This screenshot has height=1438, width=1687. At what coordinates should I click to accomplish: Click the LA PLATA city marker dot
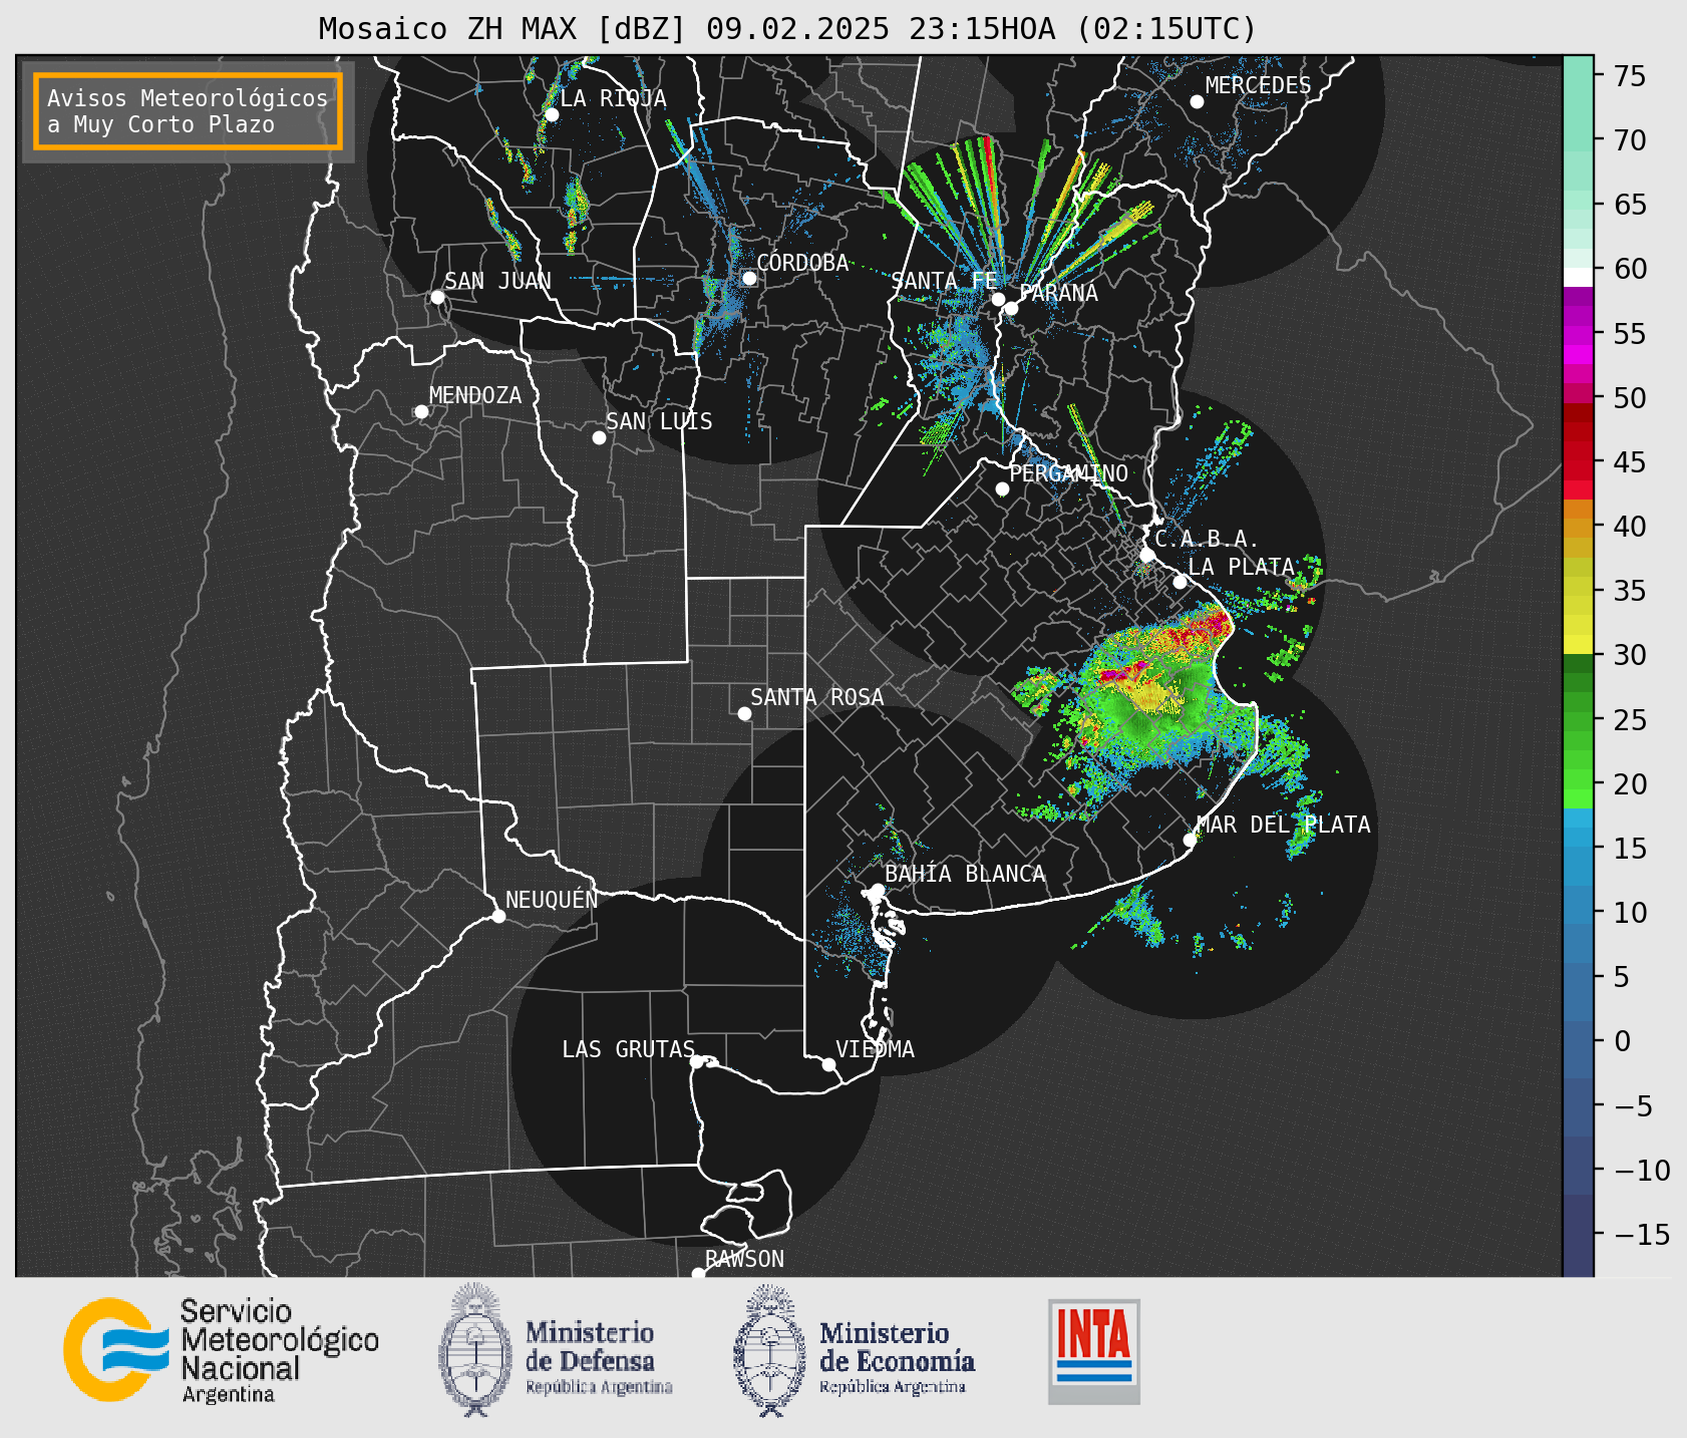(x=1180, y=582)
